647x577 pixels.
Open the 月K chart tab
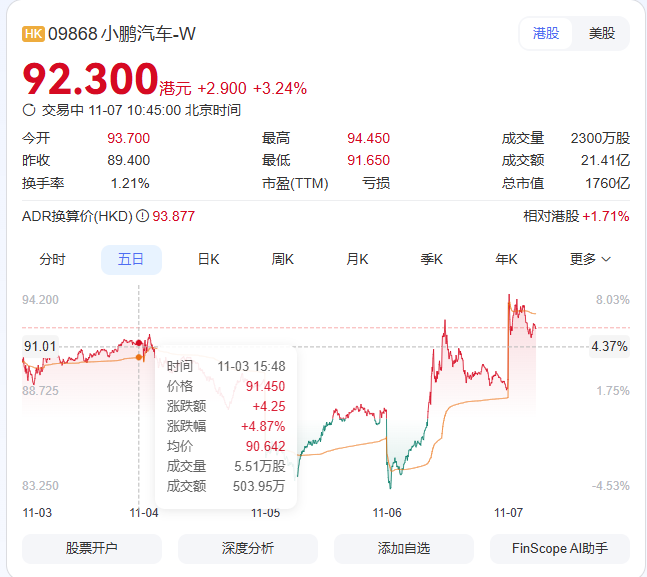357,260
